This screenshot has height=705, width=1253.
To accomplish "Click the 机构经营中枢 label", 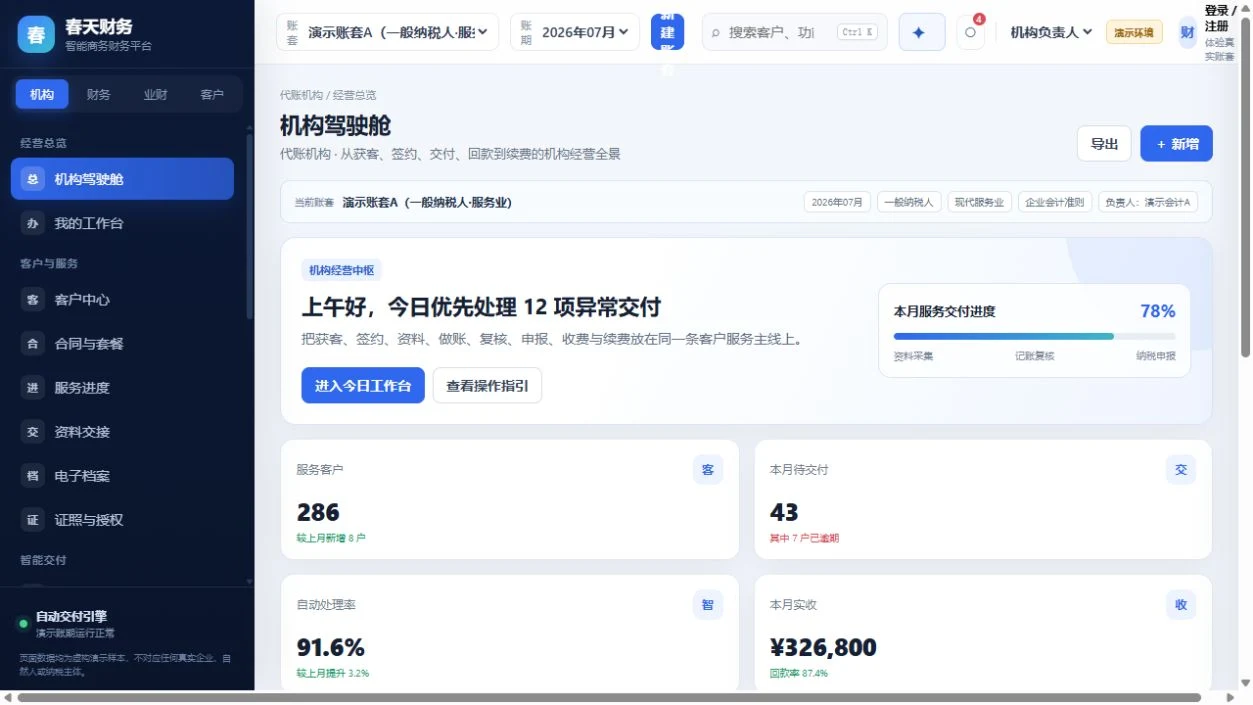I will coord(342,270).
